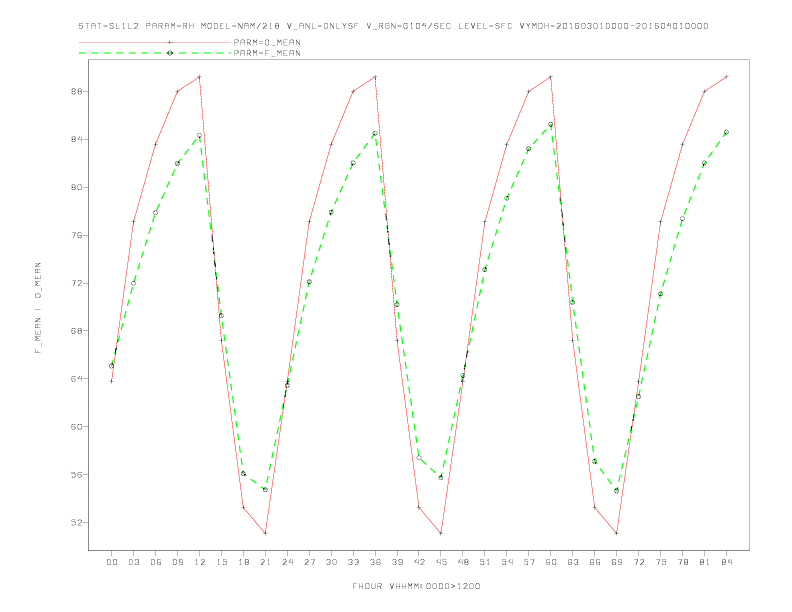This screenshot has width=792, height=612.
Task: Click the red solid O_MEAN legend line sample
Action: [x=155, y=42]
